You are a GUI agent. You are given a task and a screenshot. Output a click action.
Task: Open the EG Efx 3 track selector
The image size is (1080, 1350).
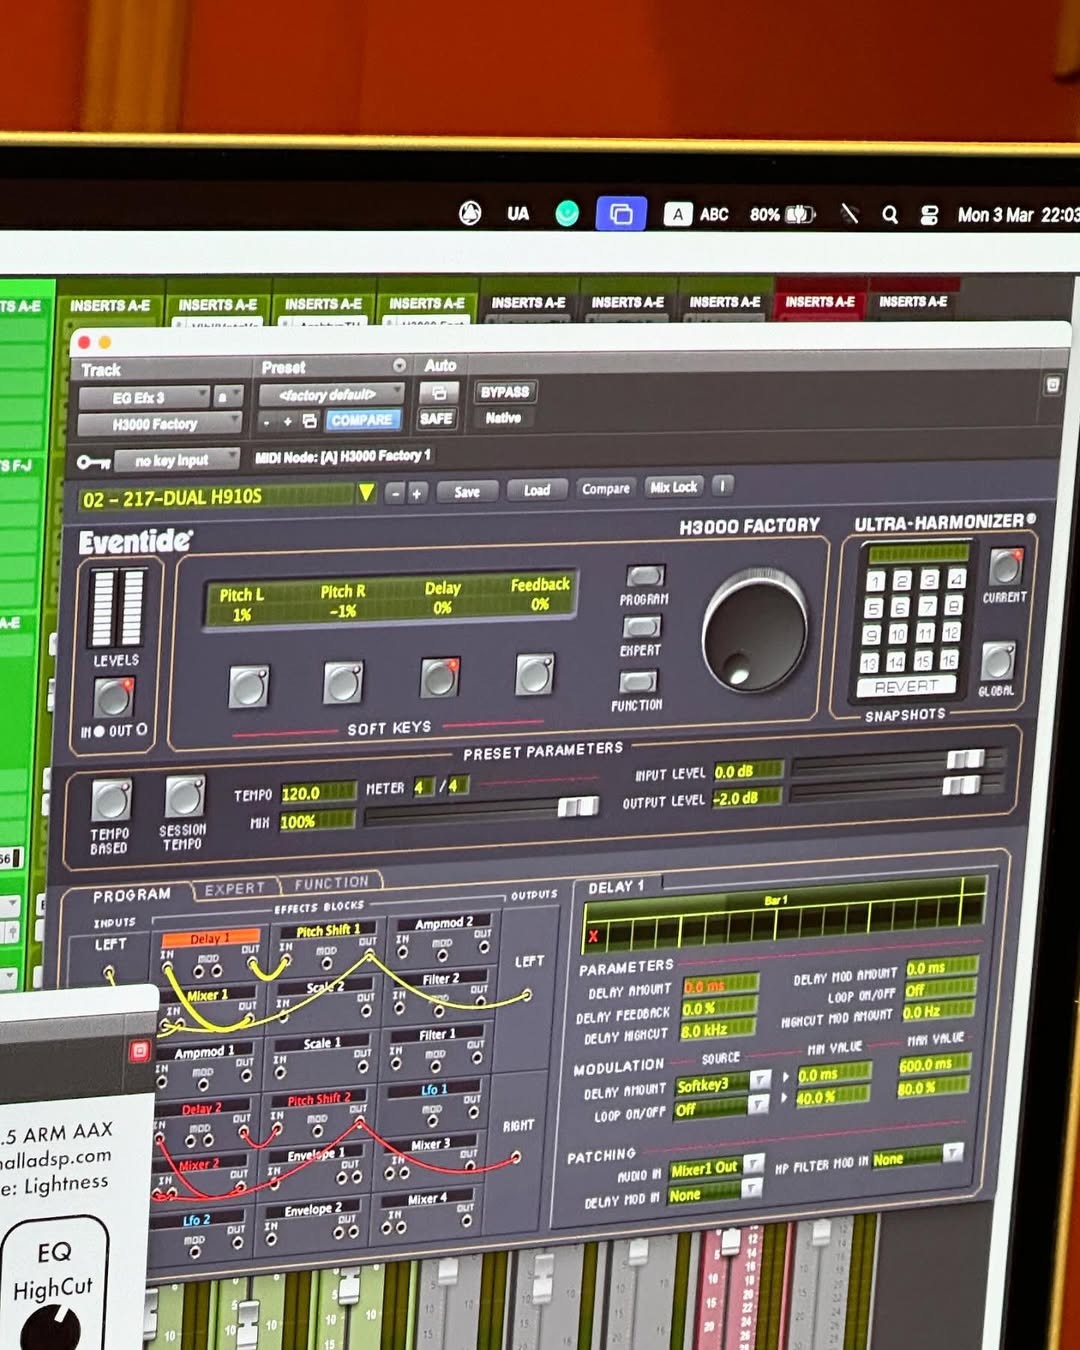[x=145, y=398]
